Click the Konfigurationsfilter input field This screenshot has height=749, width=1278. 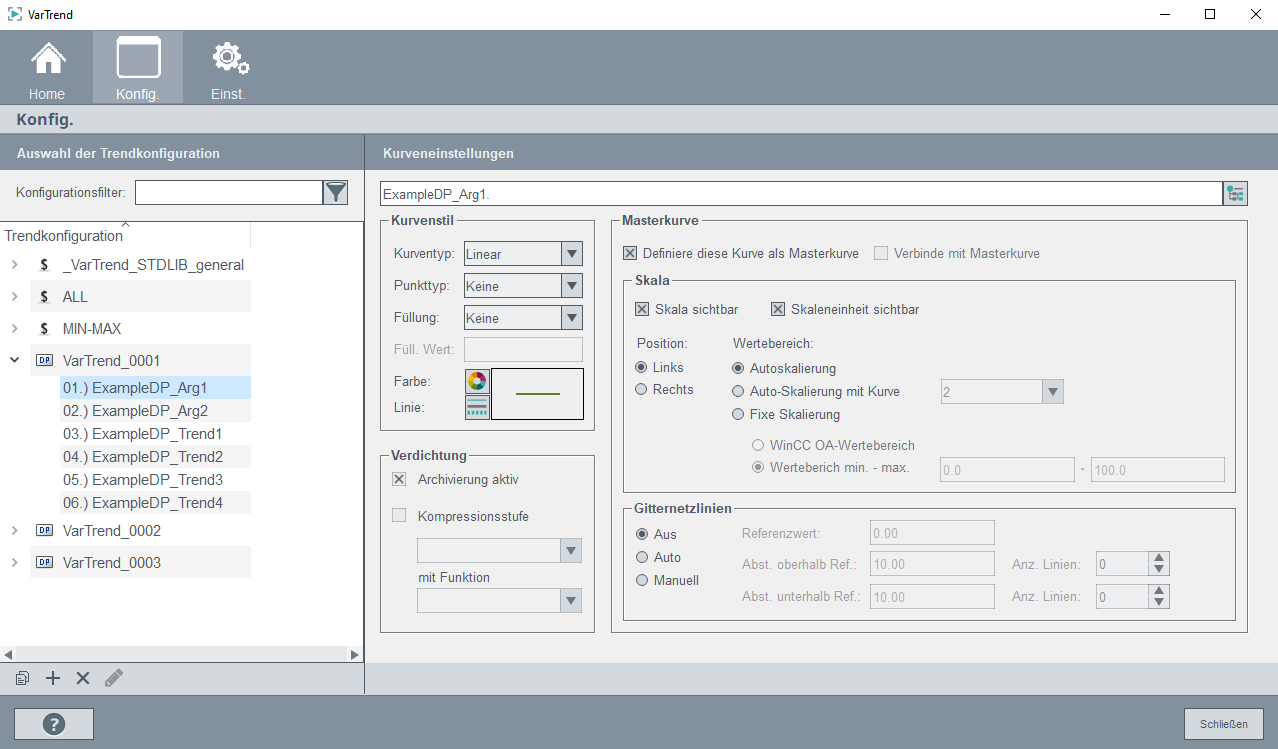click(x=228, y=192)
